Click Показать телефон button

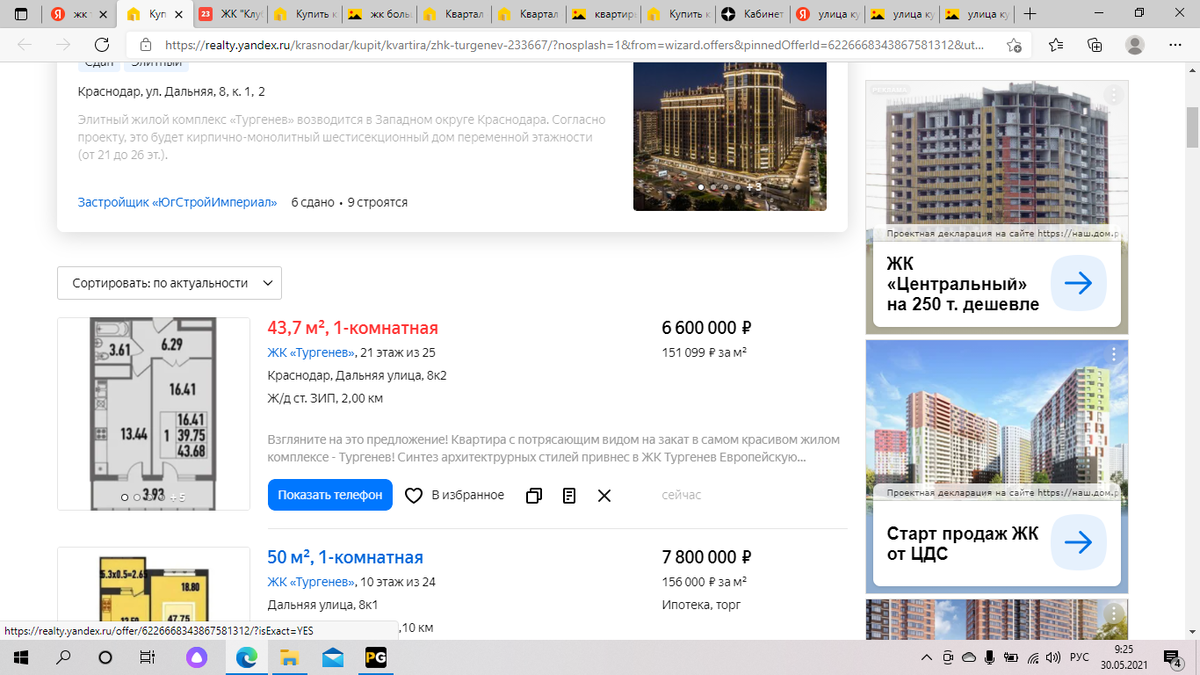pyautogui.click(x=330, y=495)
